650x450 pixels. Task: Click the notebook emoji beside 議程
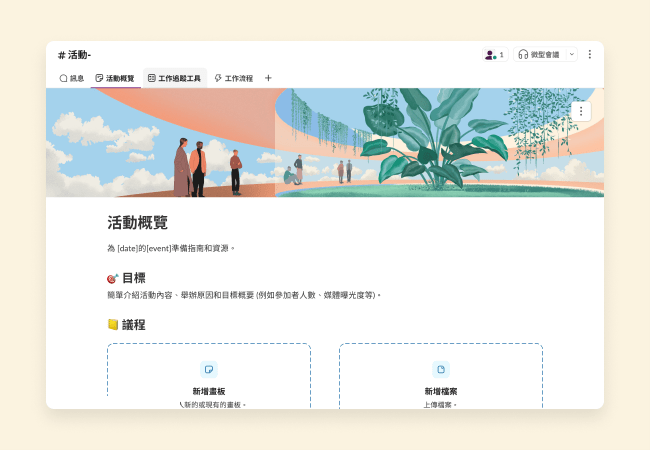(x=113, y=325)
